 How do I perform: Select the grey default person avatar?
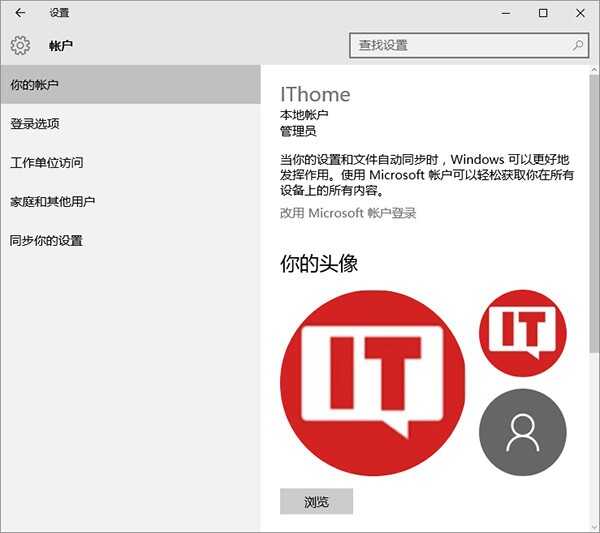(x=522, y=432)
